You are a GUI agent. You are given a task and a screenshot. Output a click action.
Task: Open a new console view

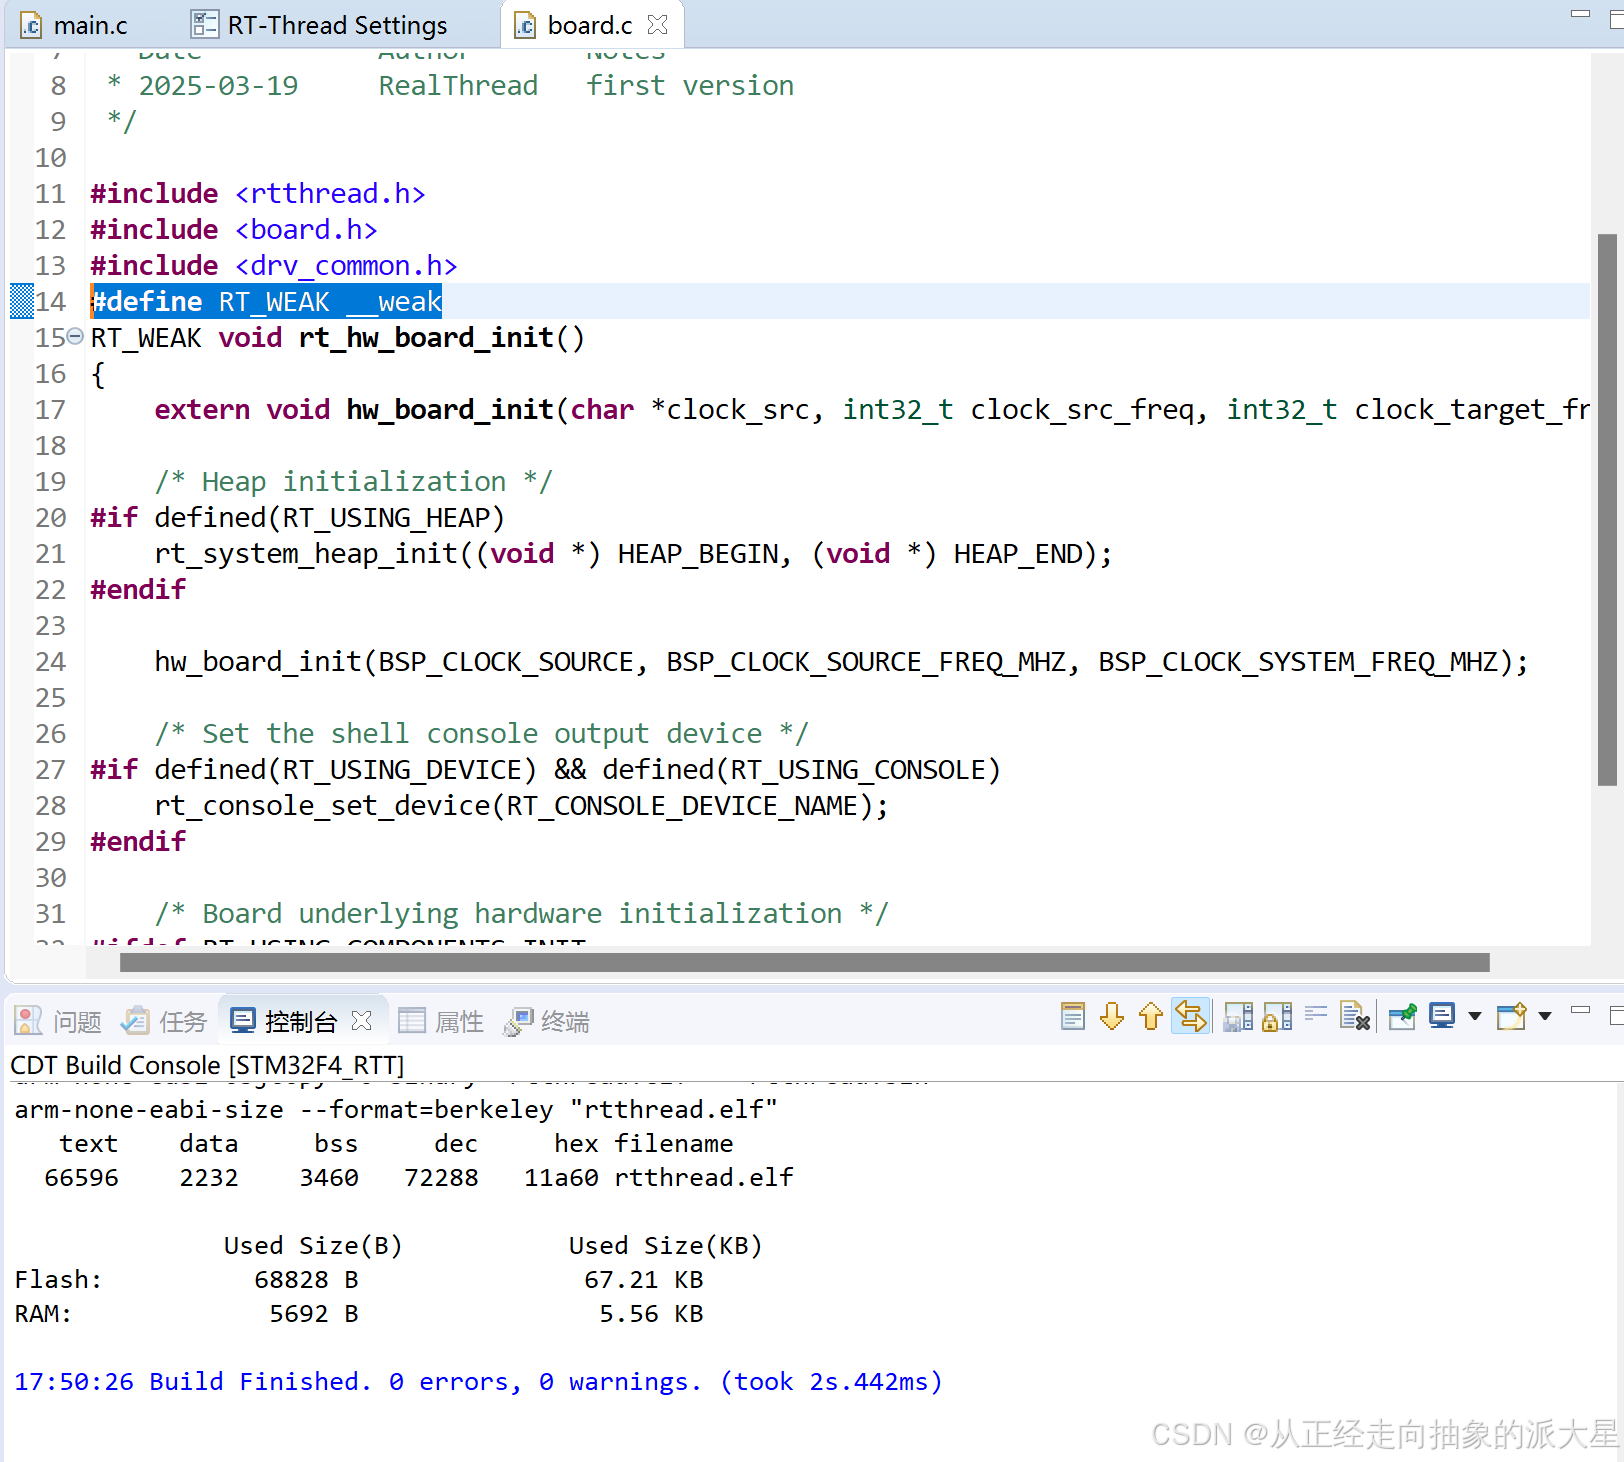[1510, 1016]
